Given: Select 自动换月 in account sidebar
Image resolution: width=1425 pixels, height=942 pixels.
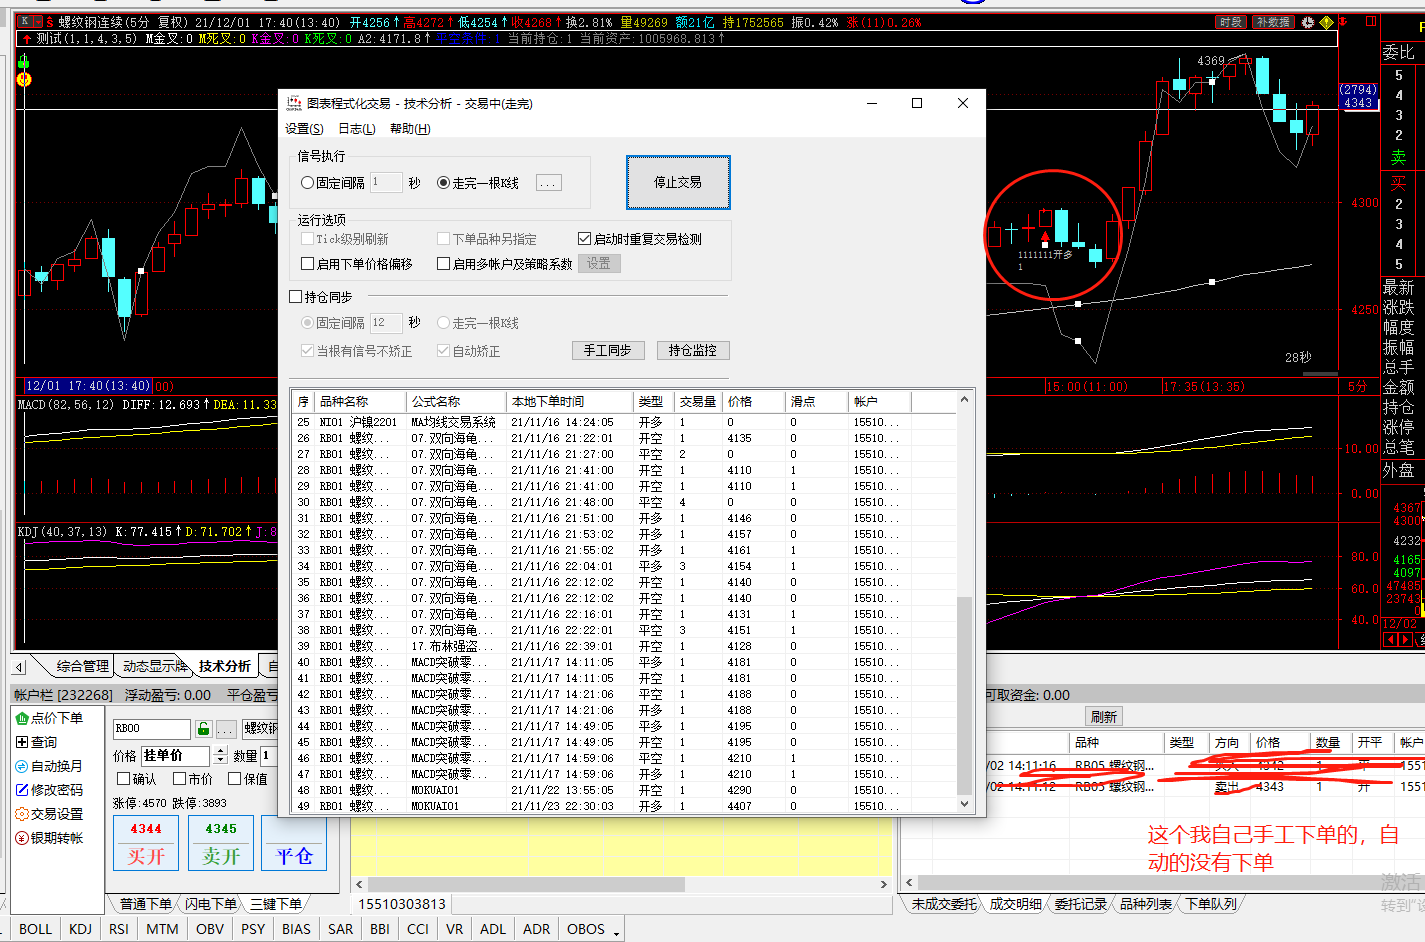Looking at the screenshot, I should (x=50, y=766).
